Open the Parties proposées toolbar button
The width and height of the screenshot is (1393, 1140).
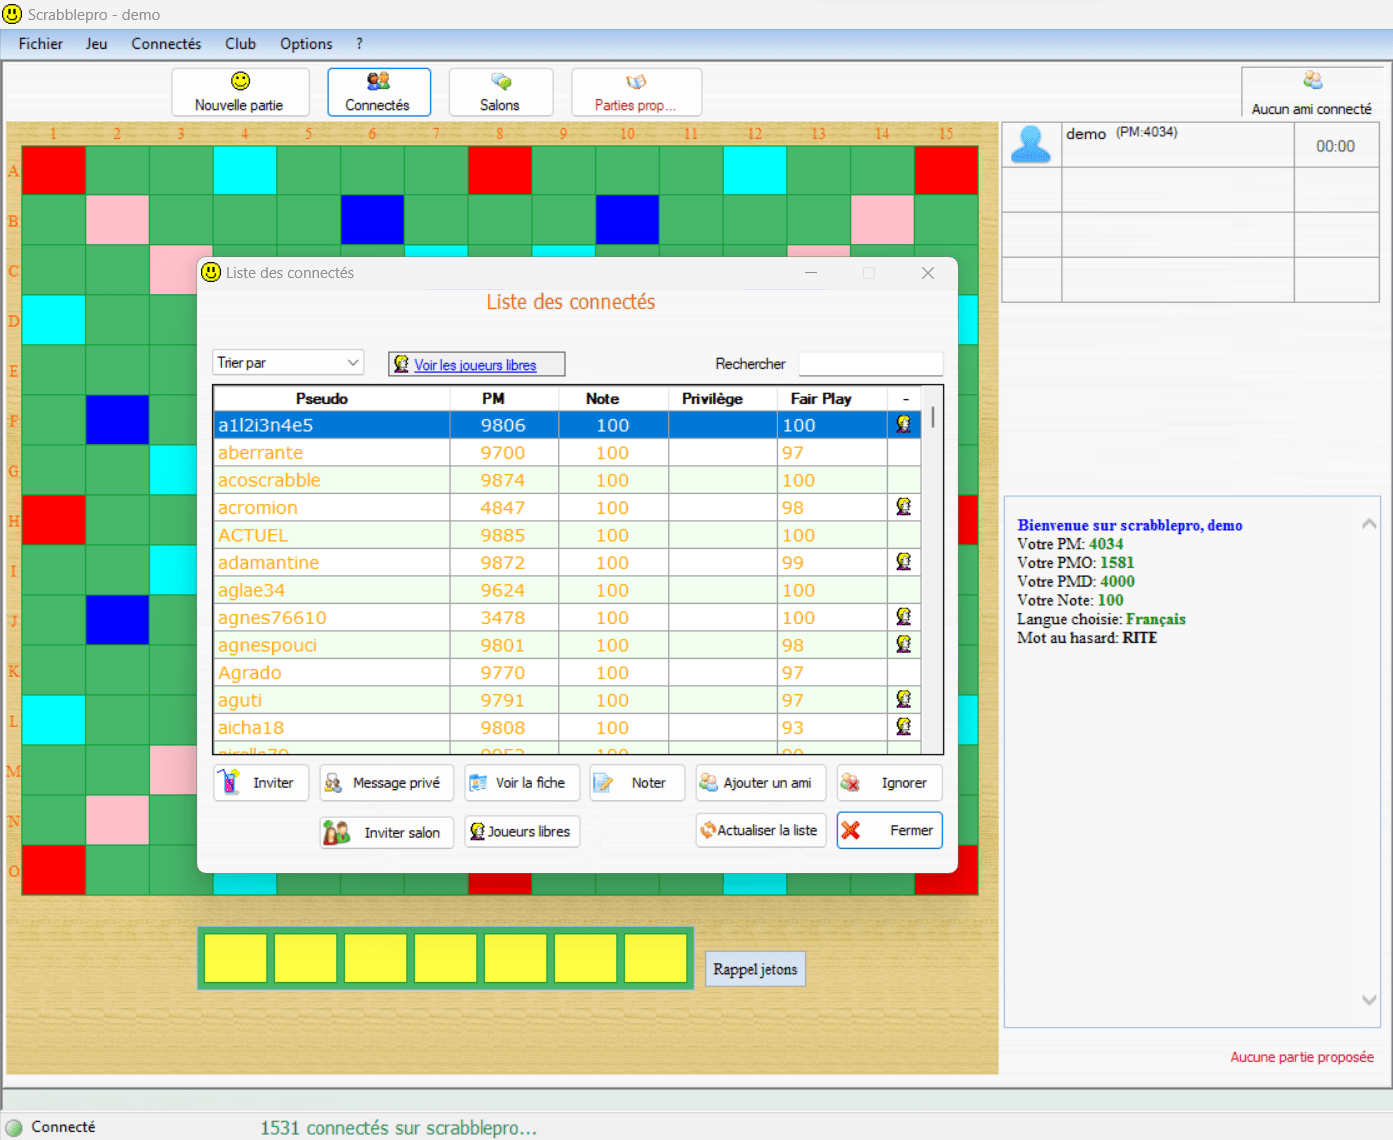pyautogui.click(x=636, y=92)
